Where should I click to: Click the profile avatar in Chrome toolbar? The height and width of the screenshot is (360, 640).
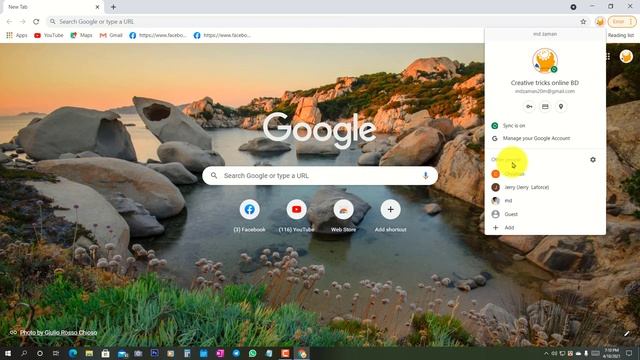(x=599, y=22)
